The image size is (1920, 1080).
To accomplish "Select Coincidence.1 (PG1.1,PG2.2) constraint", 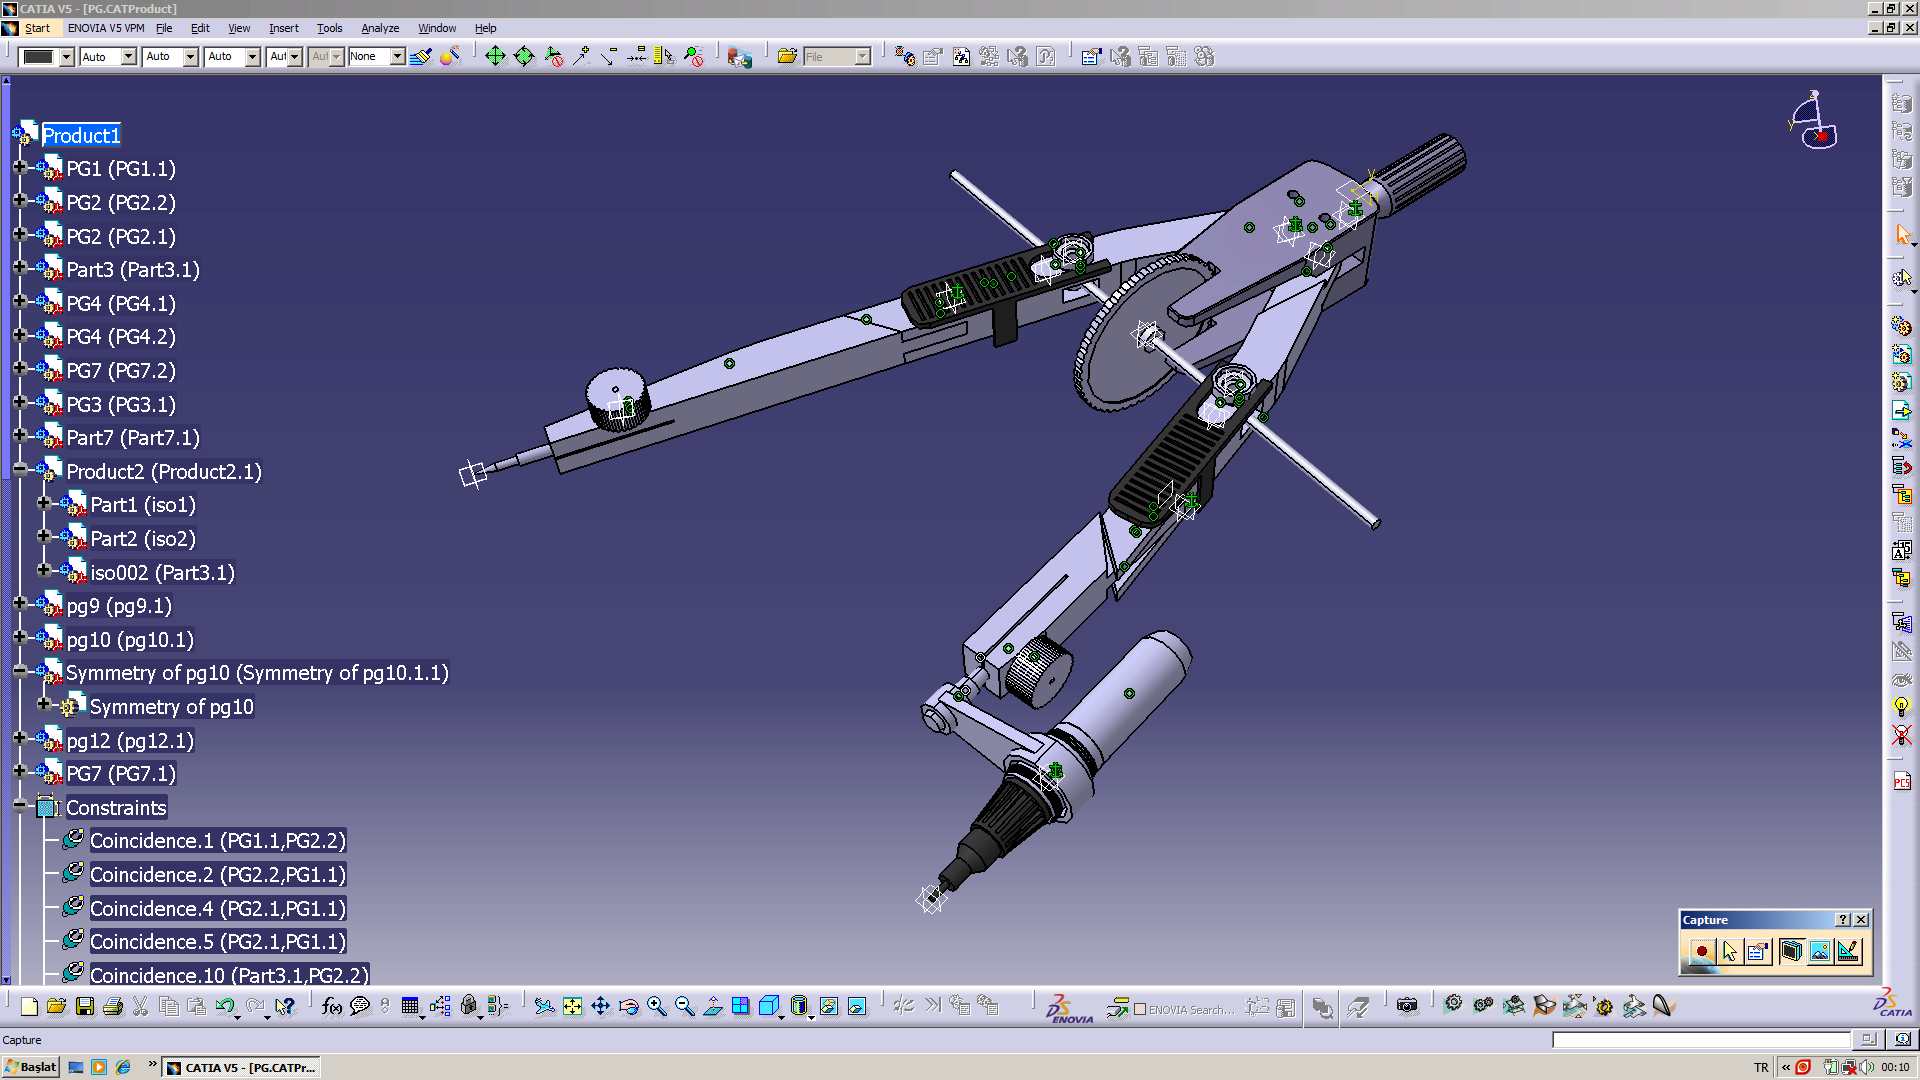I will point(218,841).
